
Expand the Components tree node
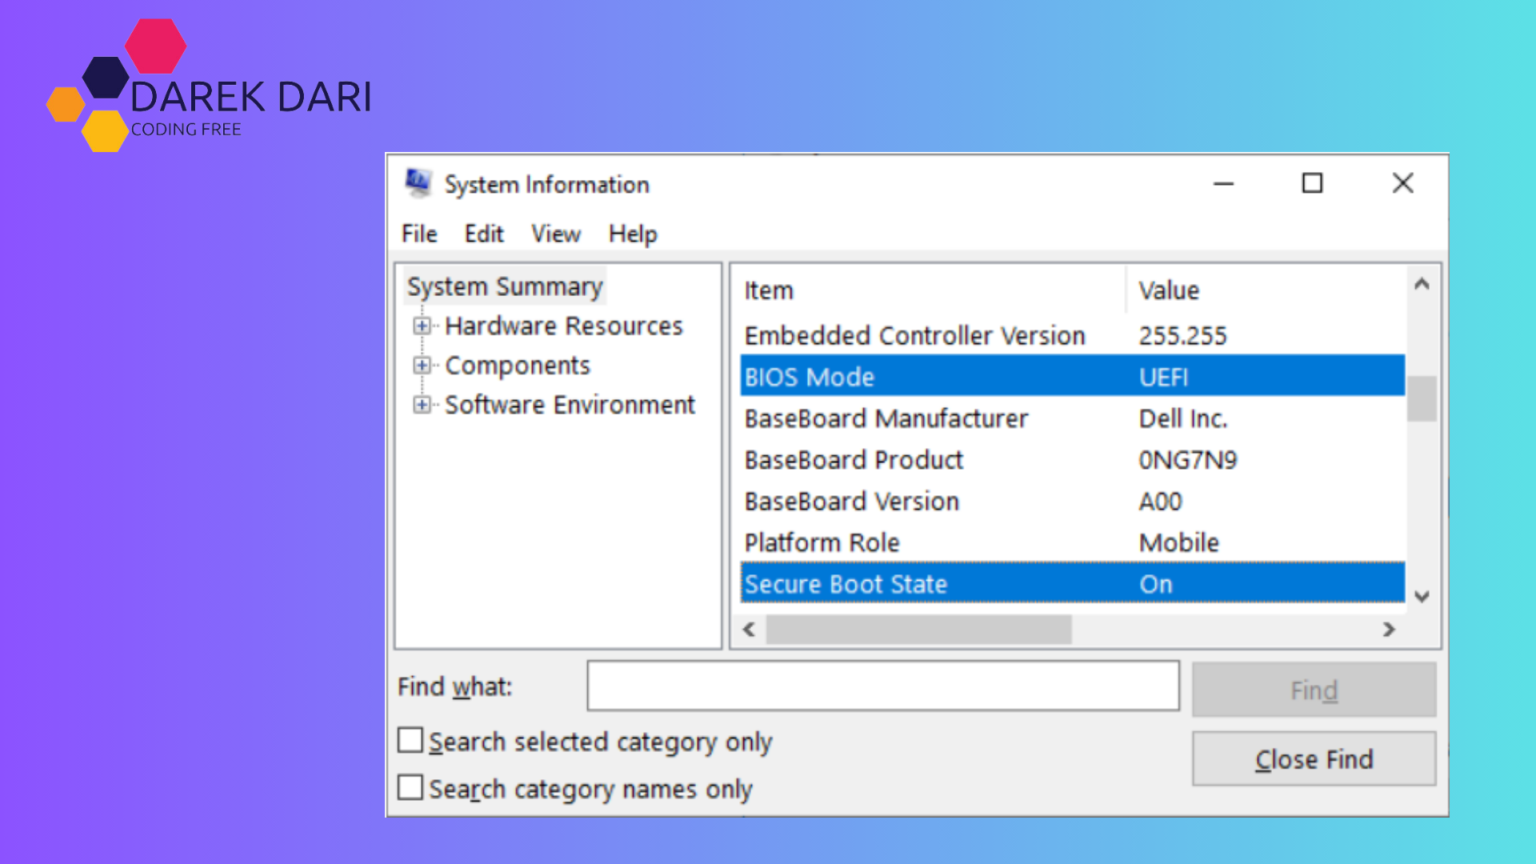[422, 365]
